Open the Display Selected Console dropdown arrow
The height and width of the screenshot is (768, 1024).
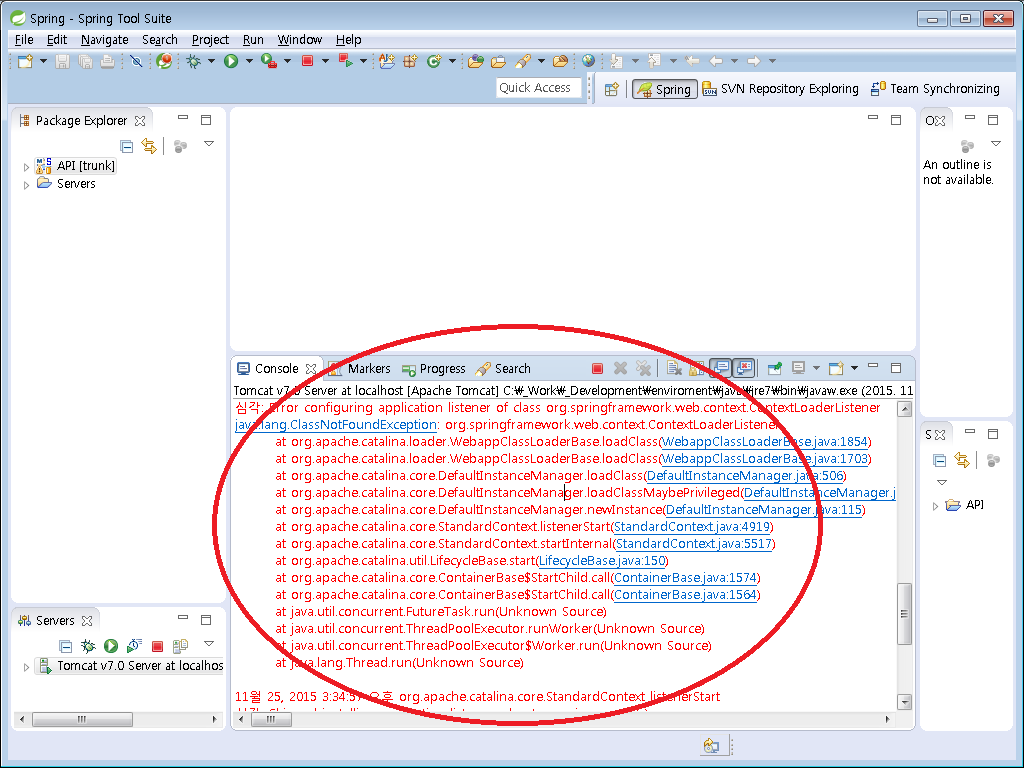(x=816, y=369)
